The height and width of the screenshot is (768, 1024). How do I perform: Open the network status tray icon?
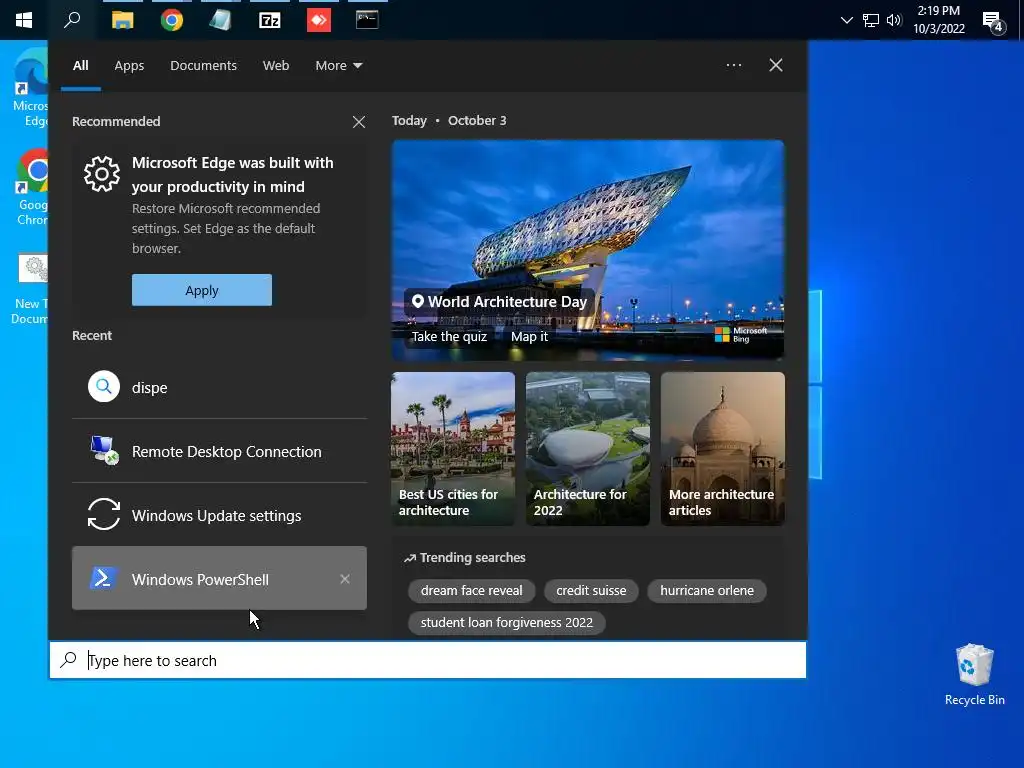[871, 20]
